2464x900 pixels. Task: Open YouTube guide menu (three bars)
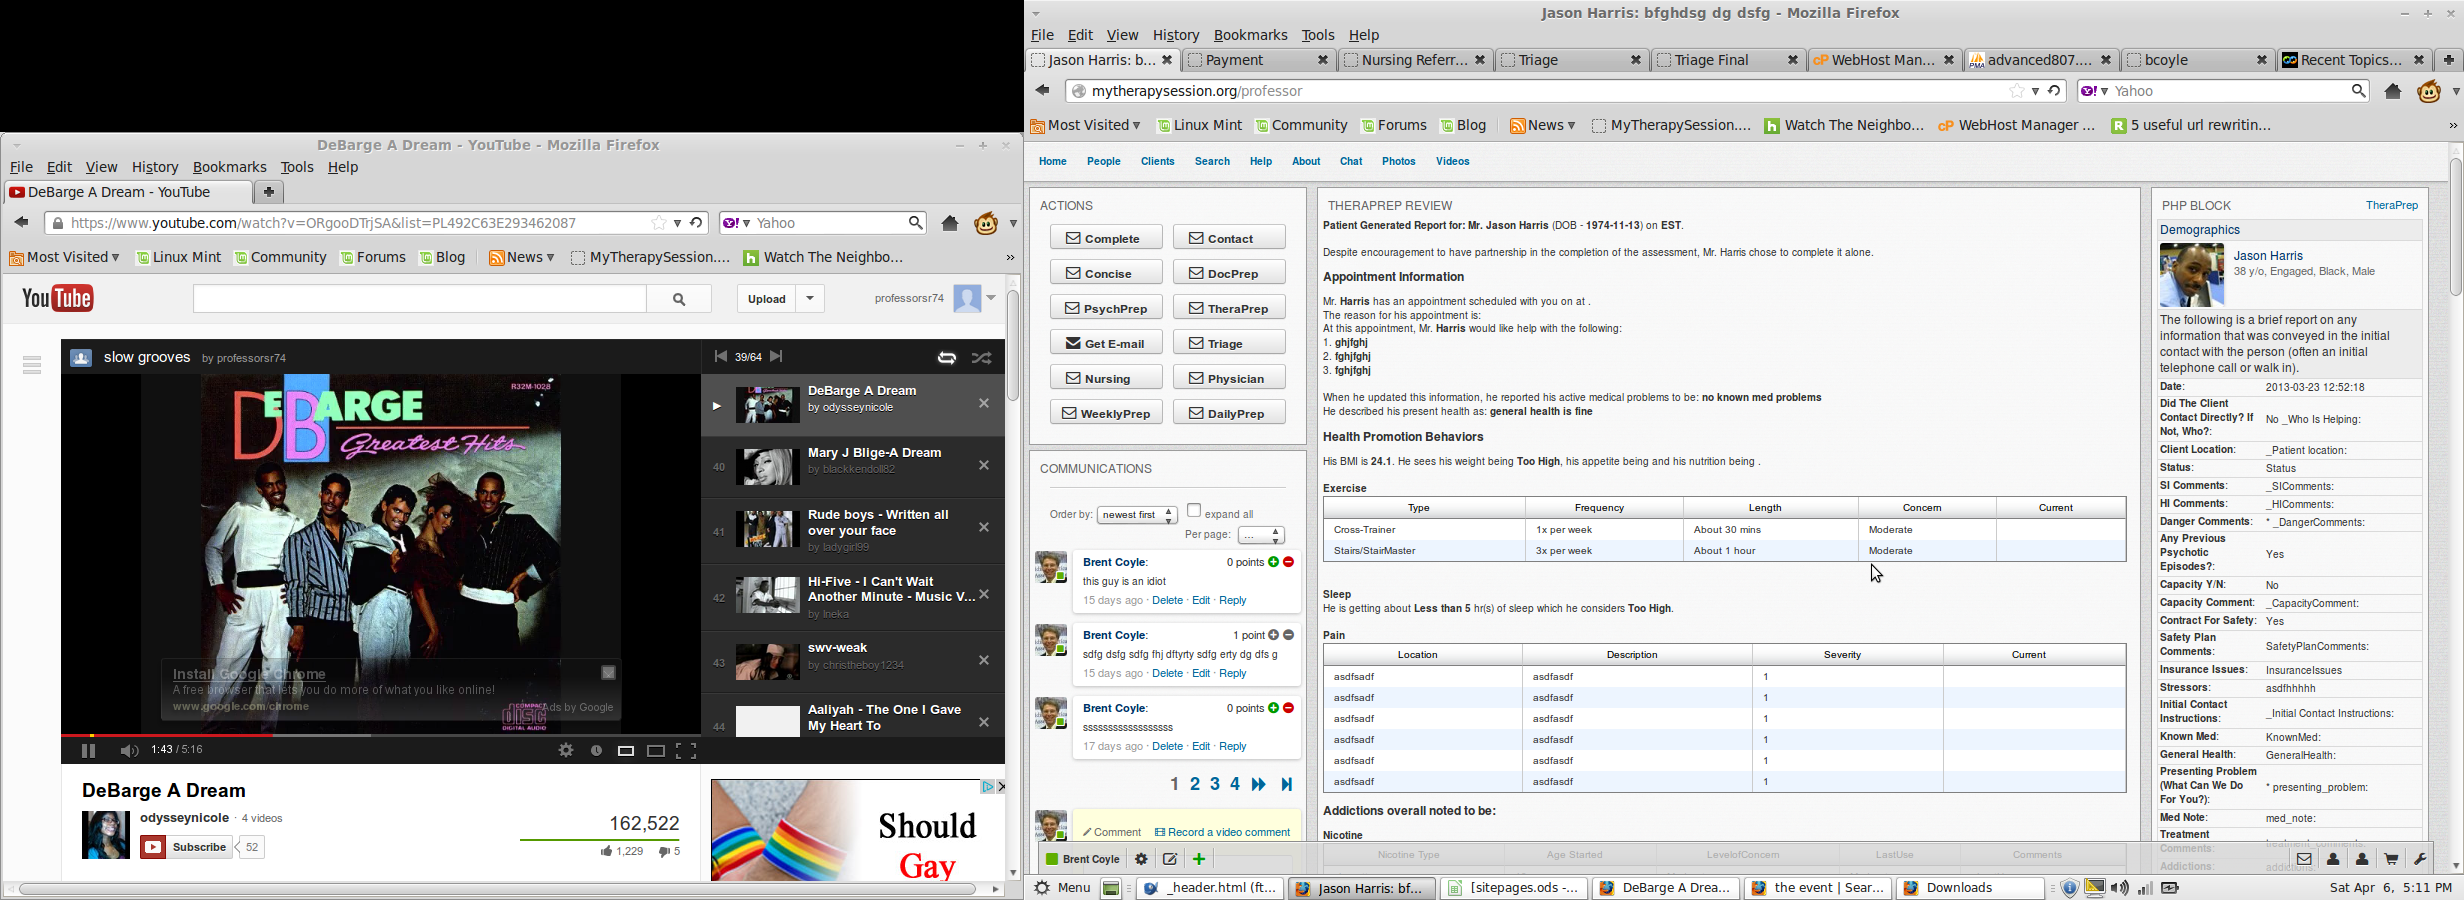pos(32,366)
